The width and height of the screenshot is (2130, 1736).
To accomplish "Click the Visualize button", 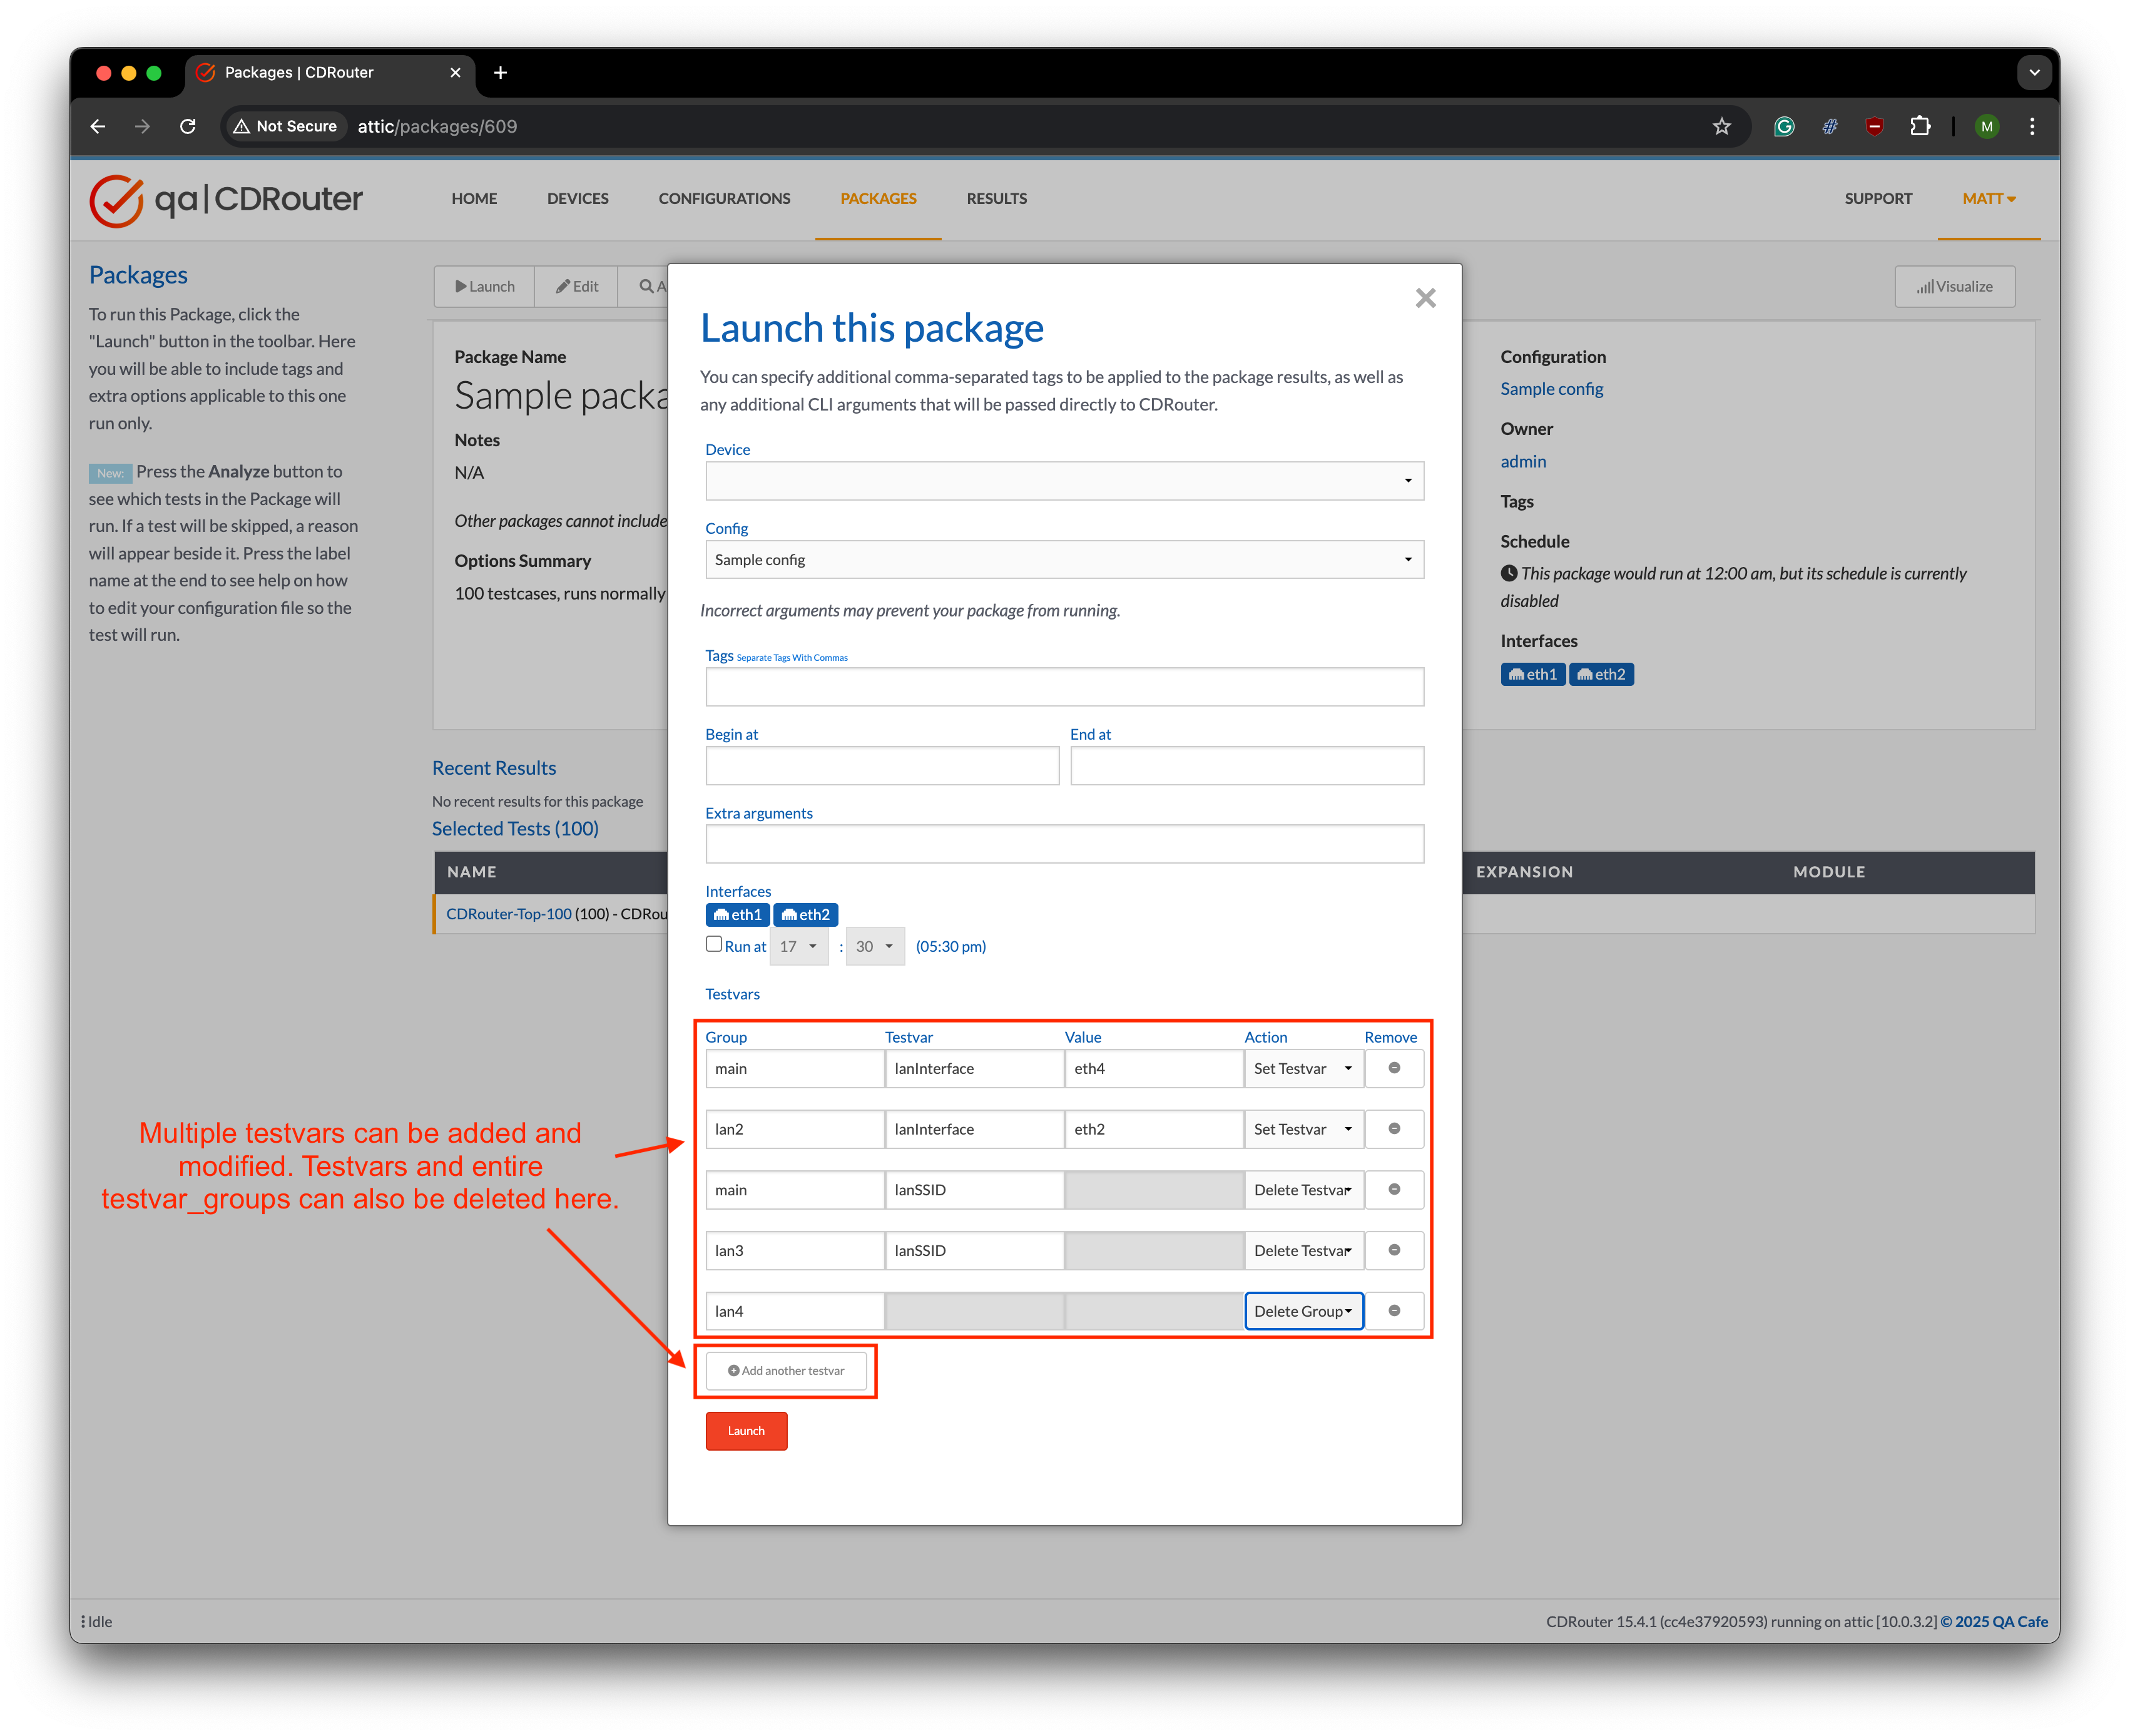I will point(1954,286).
